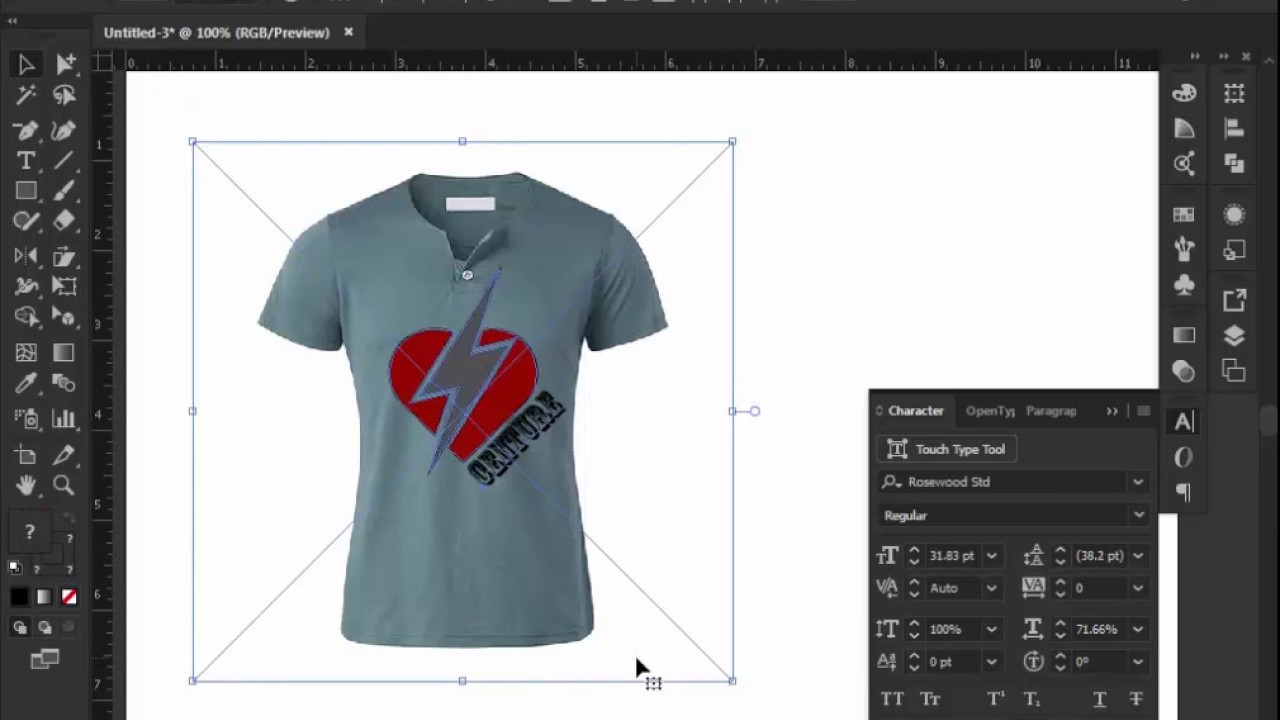Open the Brushes panel icon
Screen dimensions: 1280x720
tap(1184, 249)
